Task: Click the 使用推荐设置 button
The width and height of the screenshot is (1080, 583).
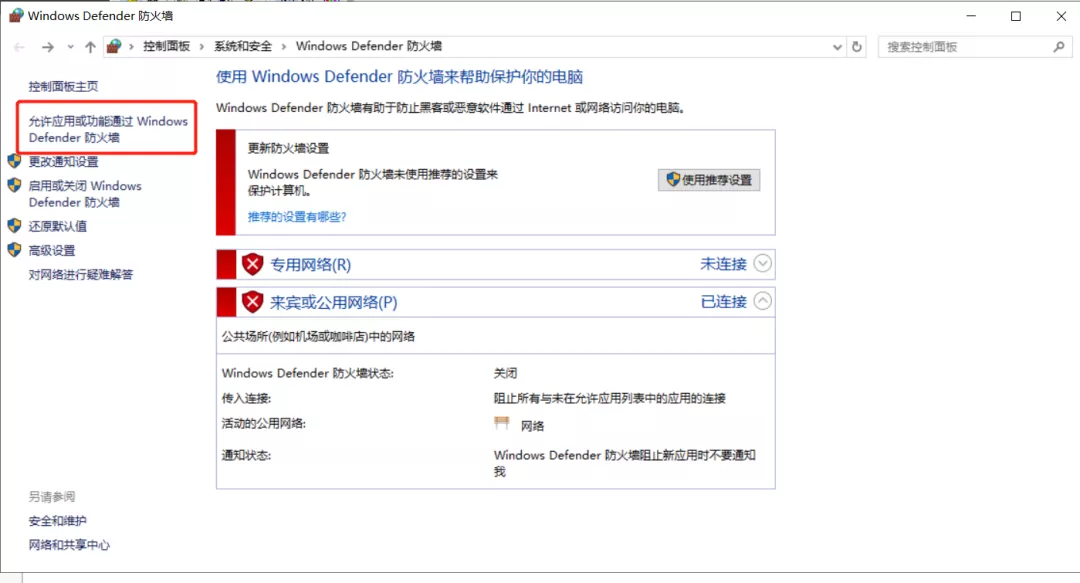Action: click(x=709, y=180)
